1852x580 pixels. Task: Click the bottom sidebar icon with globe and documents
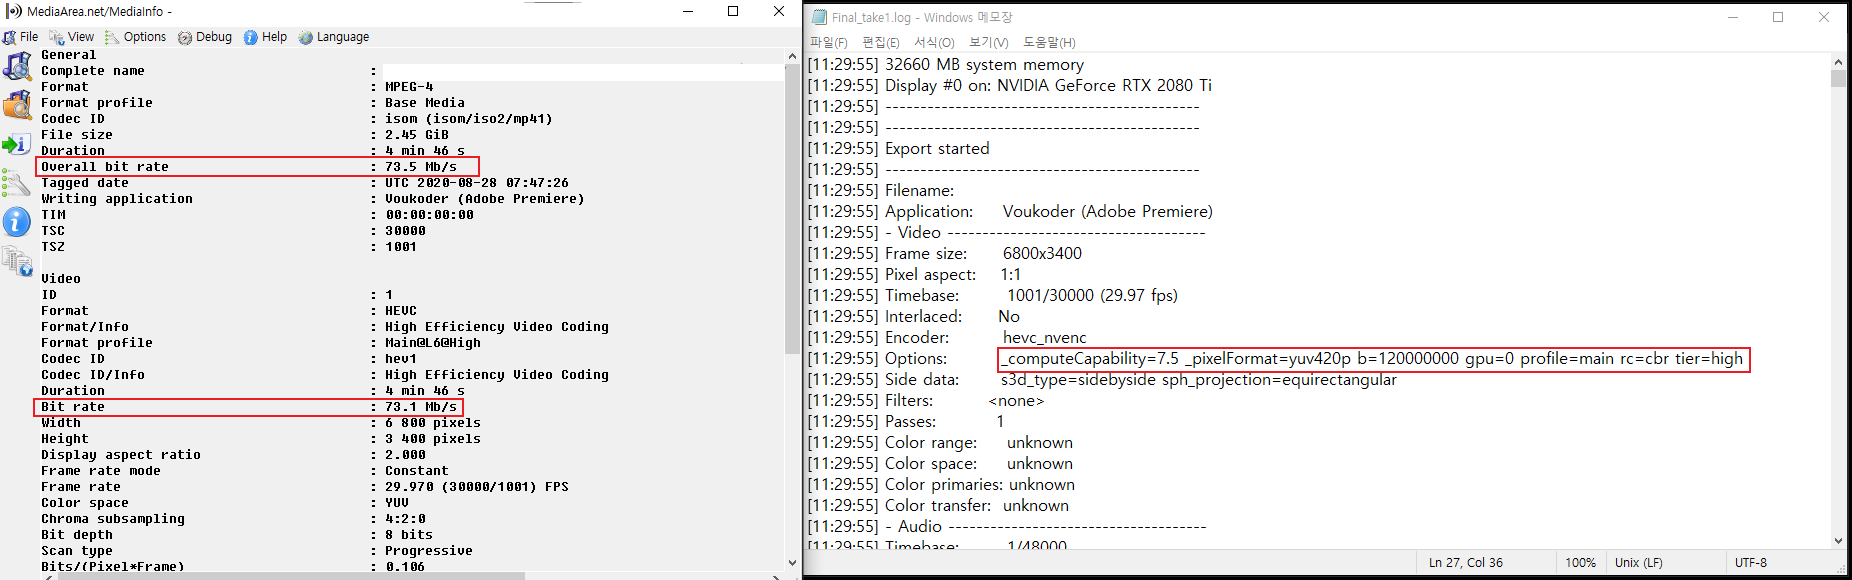point(17,262)
